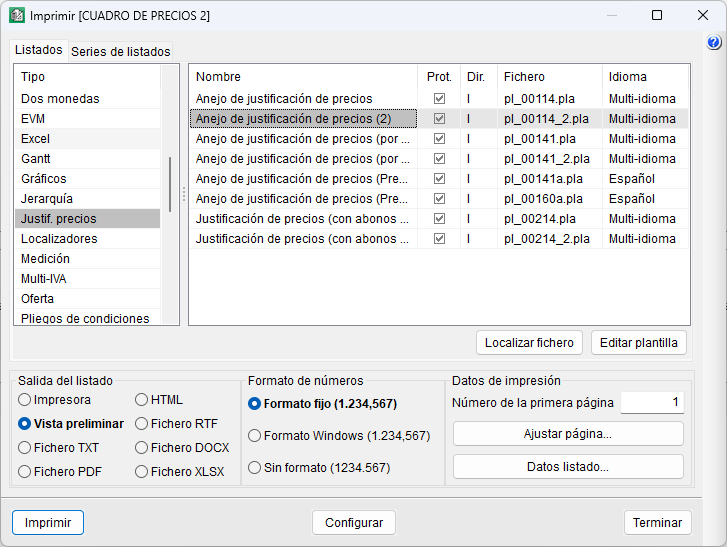Select Impresora as output destination
727x547 pixels.
(x=25, y=400)
